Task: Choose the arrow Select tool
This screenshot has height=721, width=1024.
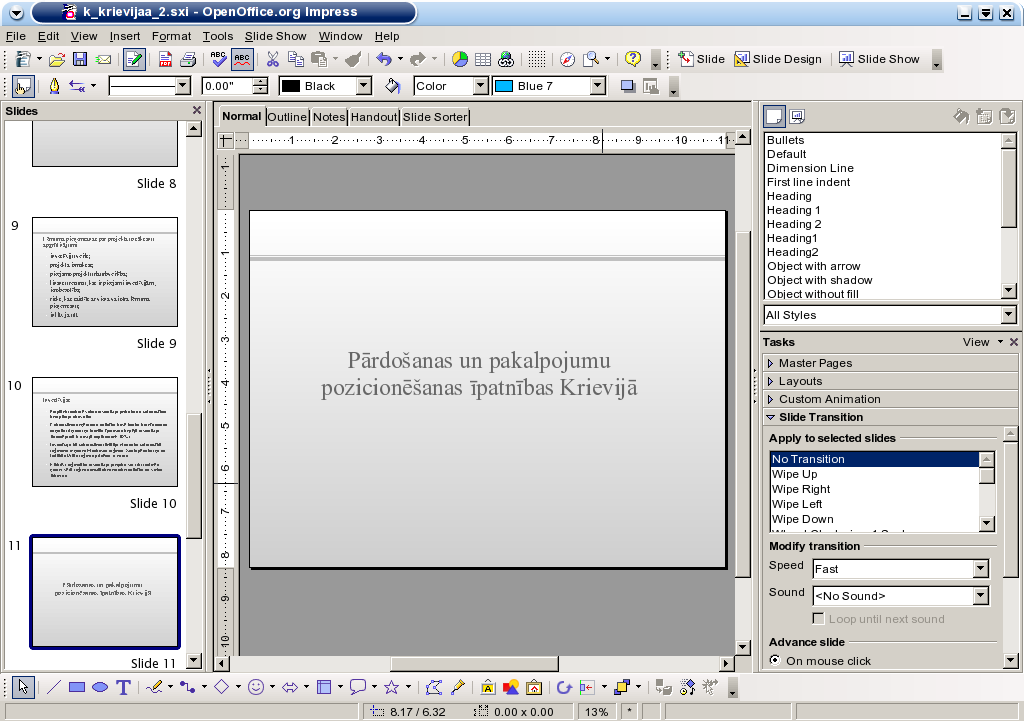Action: tap(24, 687)
